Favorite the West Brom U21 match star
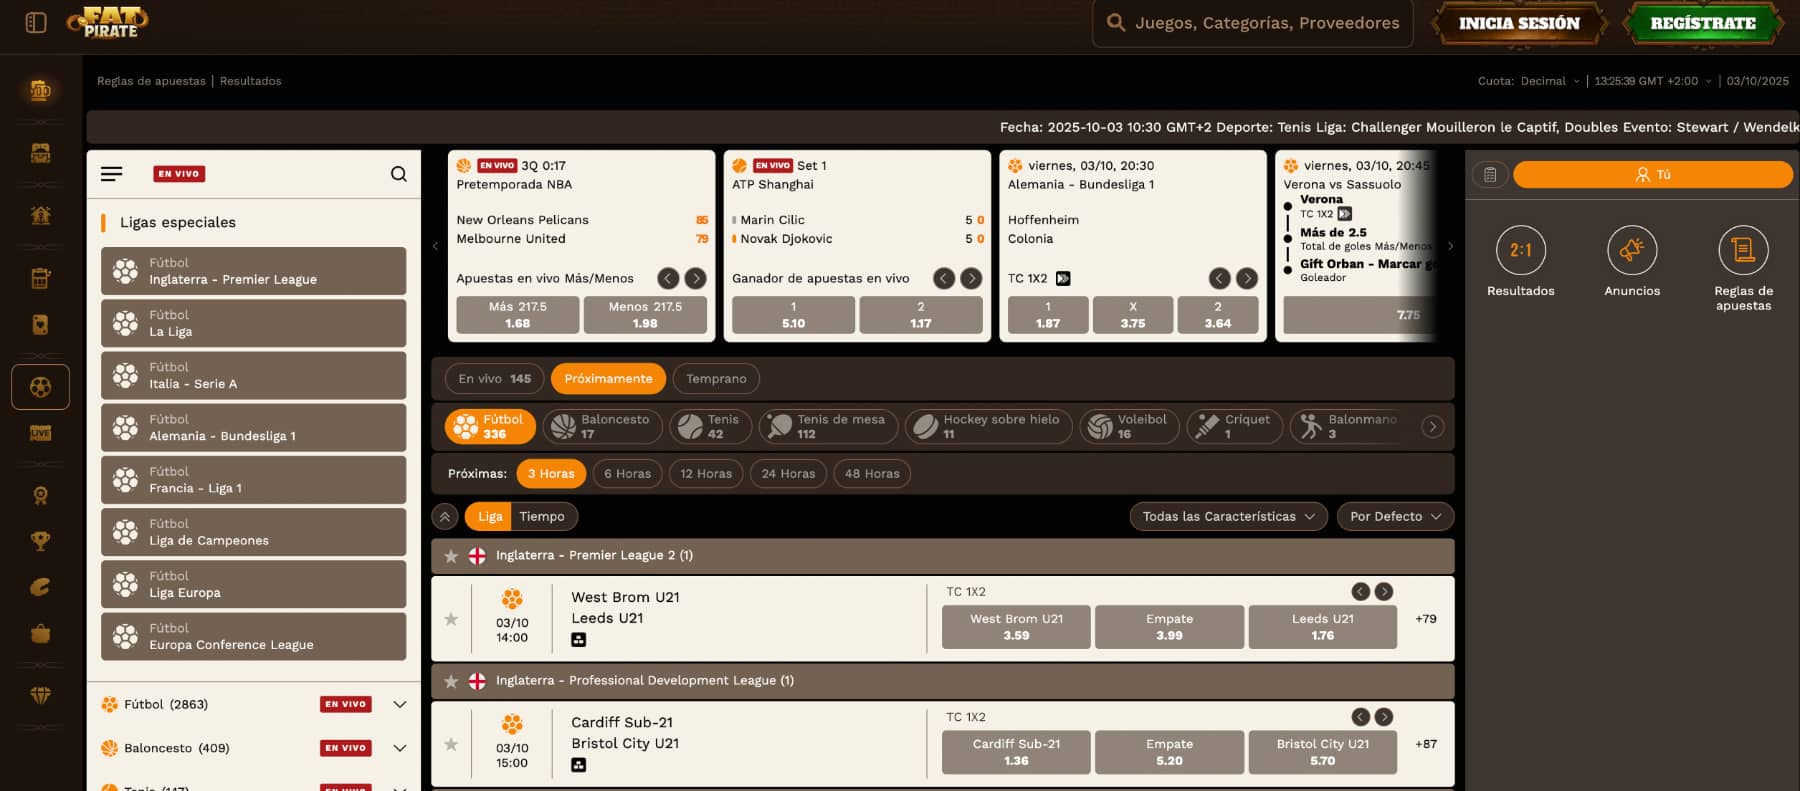This screenshot has width=1800, height=791. [451, 619]
